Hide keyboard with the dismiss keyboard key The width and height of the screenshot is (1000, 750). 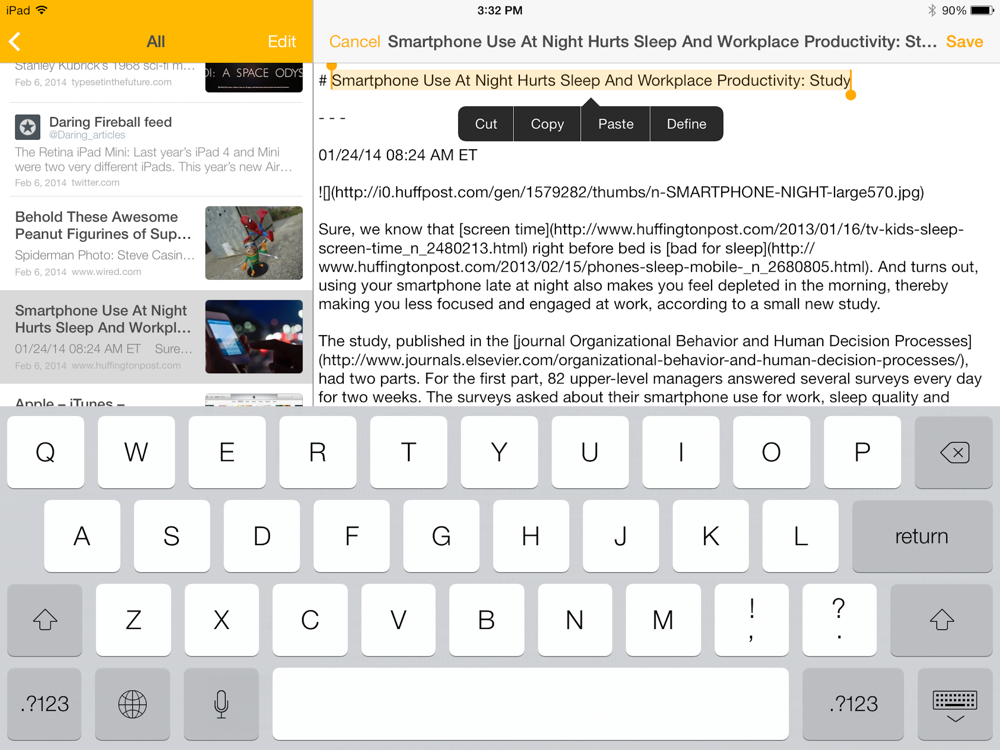pyautogui.click(x=955, y=704)
